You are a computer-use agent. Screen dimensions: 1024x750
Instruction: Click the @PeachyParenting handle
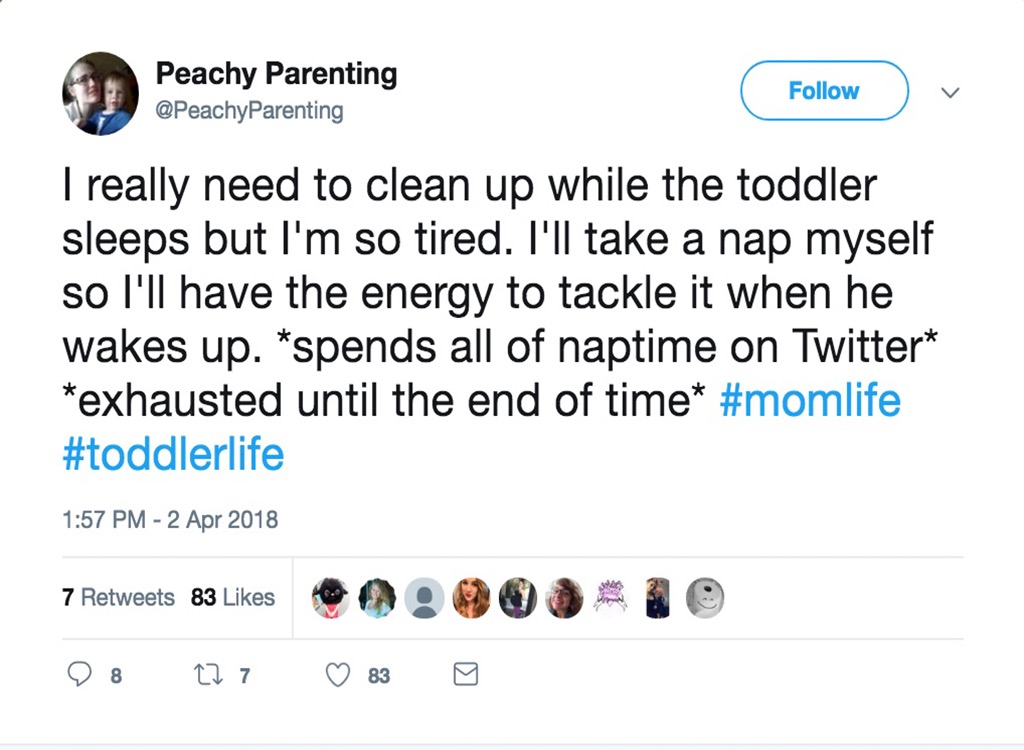[249, 111]
